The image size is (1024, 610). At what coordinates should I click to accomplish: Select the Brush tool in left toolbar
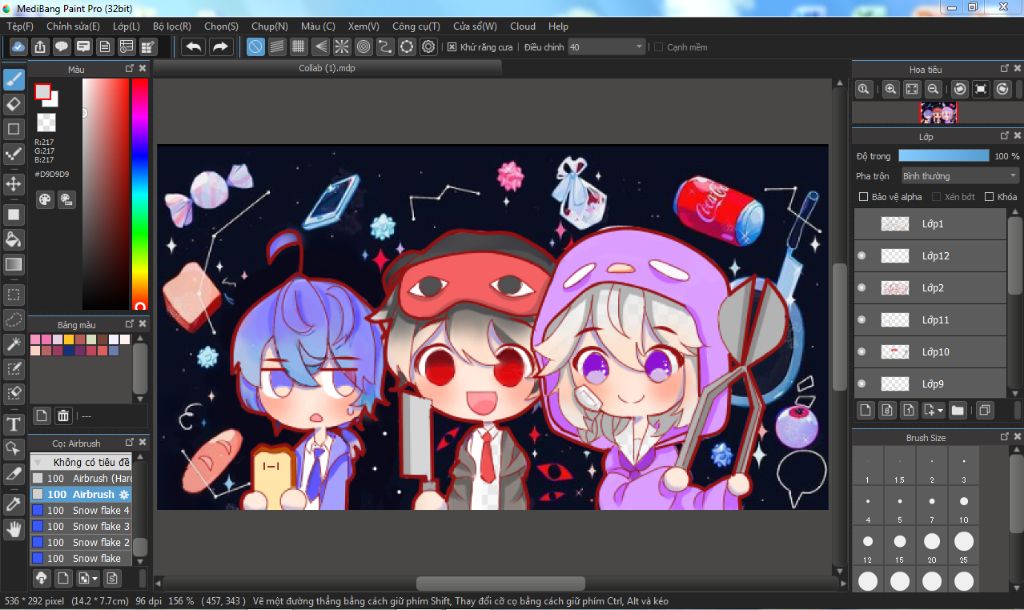tap(14, 80)
